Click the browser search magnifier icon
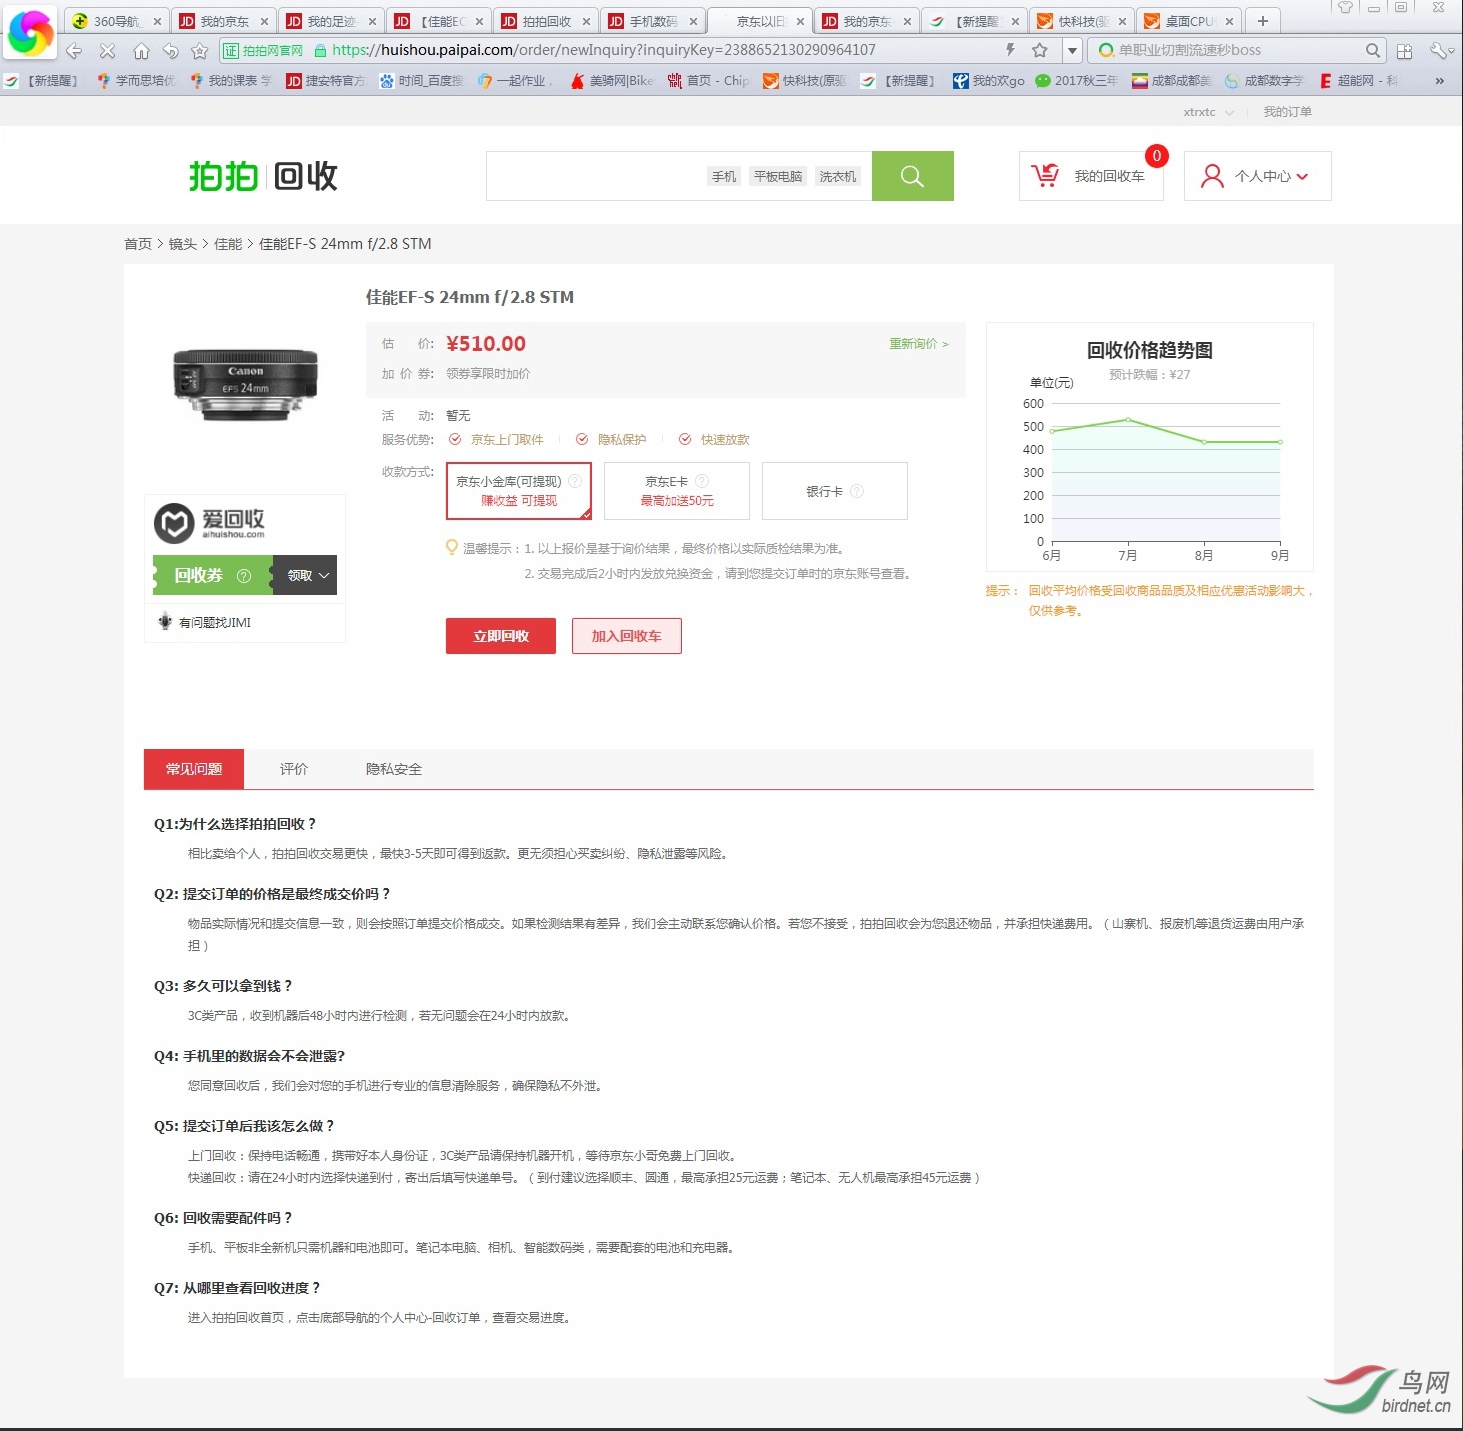 click(x=1373, y=50)
